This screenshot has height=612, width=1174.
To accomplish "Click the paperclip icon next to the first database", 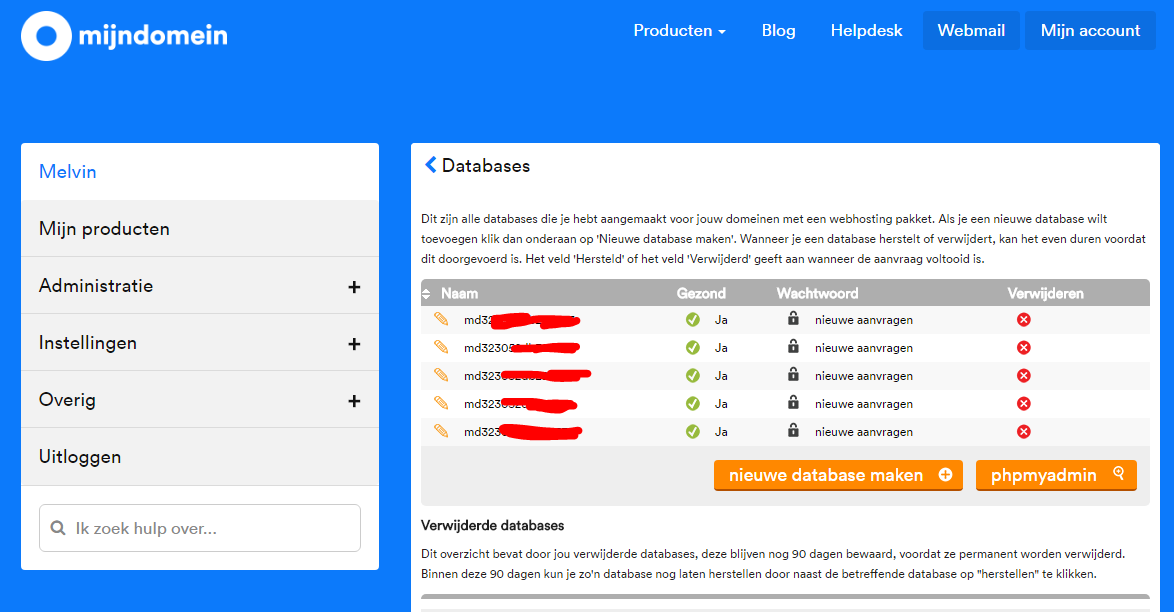I will click(442, 320).
